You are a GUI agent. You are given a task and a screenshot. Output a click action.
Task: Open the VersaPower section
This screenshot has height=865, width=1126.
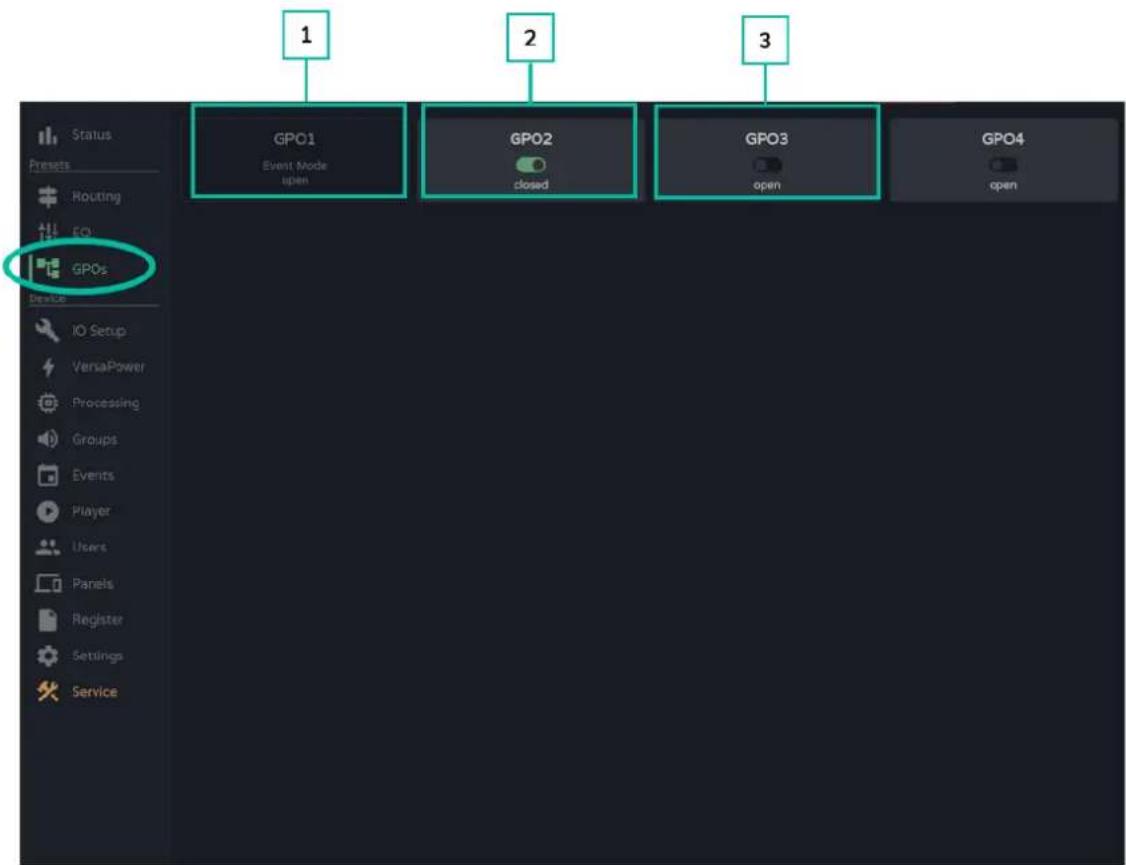click(108, 367)
